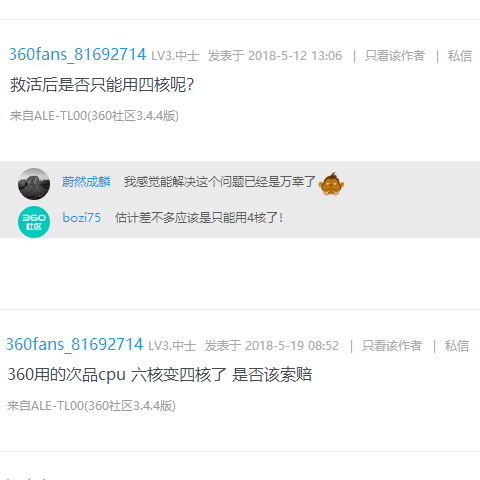Click the monkey emoji in the comment
Viewport: 480px width, 480px height.
click(331, 184)
